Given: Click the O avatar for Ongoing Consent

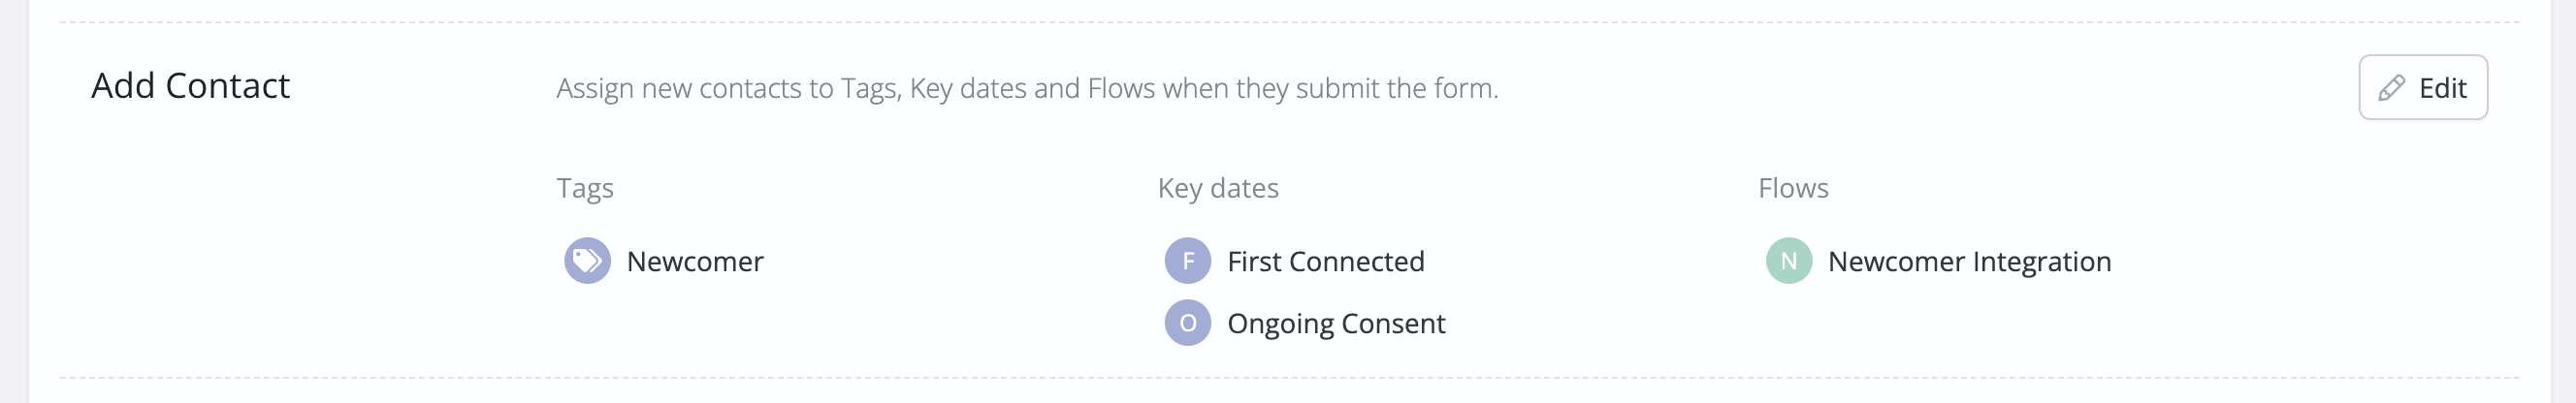Looking at the screenshot, I should tap(1187, 322).
